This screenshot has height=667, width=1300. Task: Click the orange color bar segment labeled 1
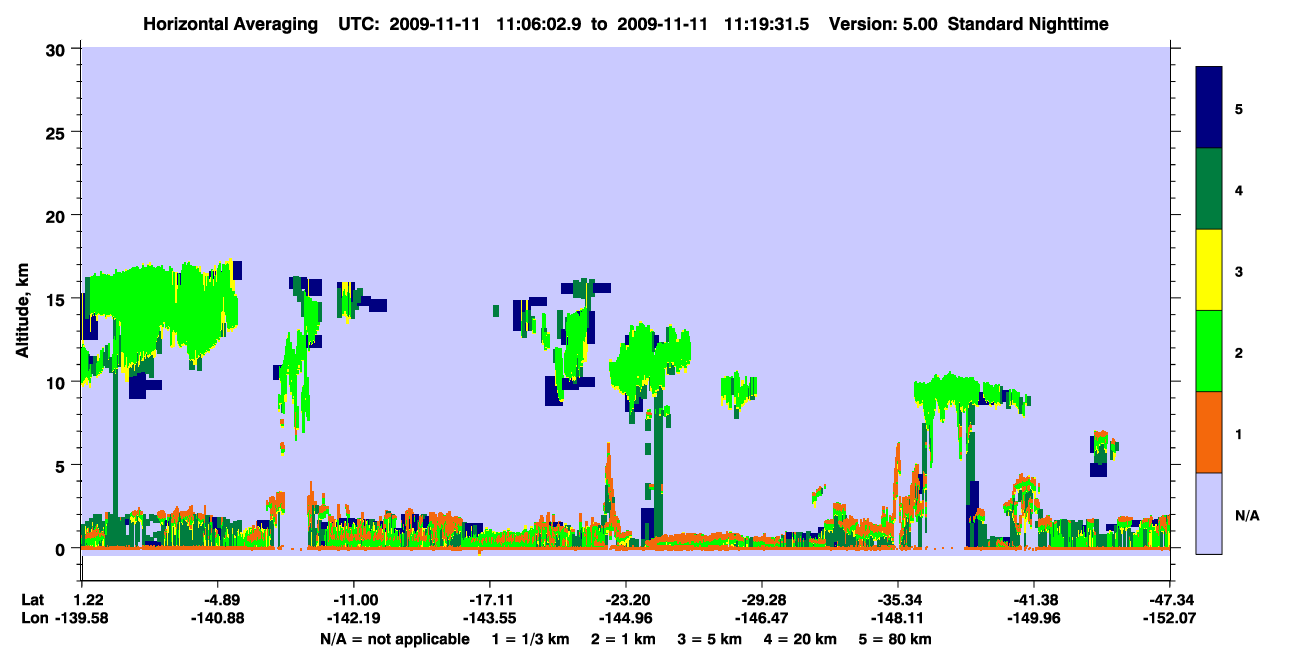point(1209,432)
